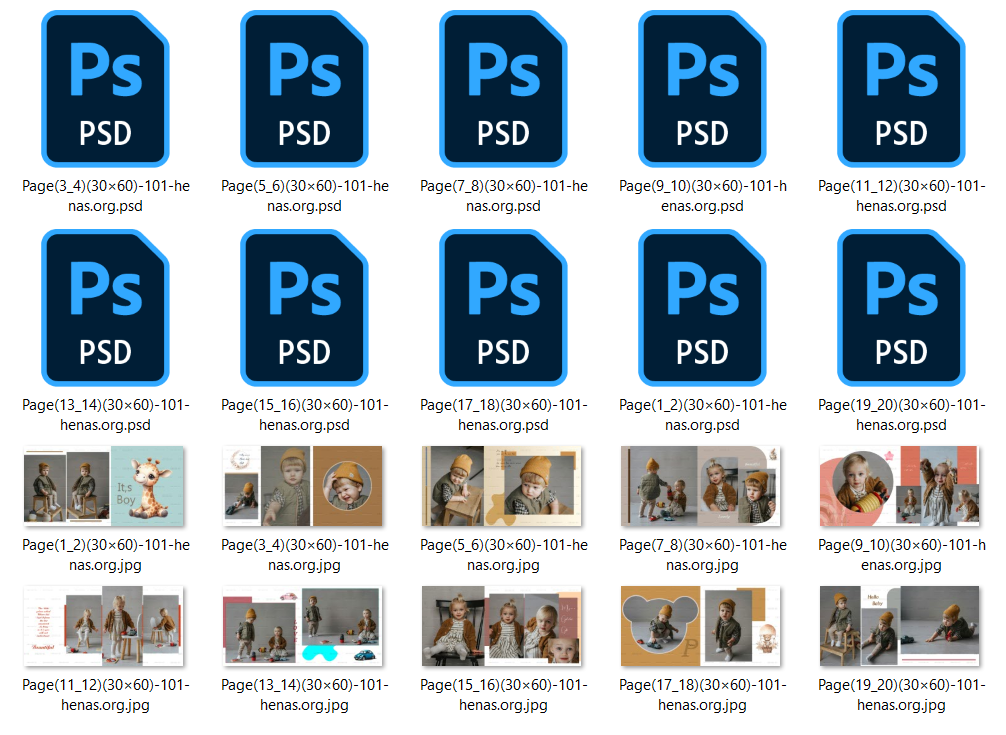Select thumbnail of Page(5_6) jpg
Image resolution: width=1006 pixels, height=735 pixels.
tap(502, 486)
